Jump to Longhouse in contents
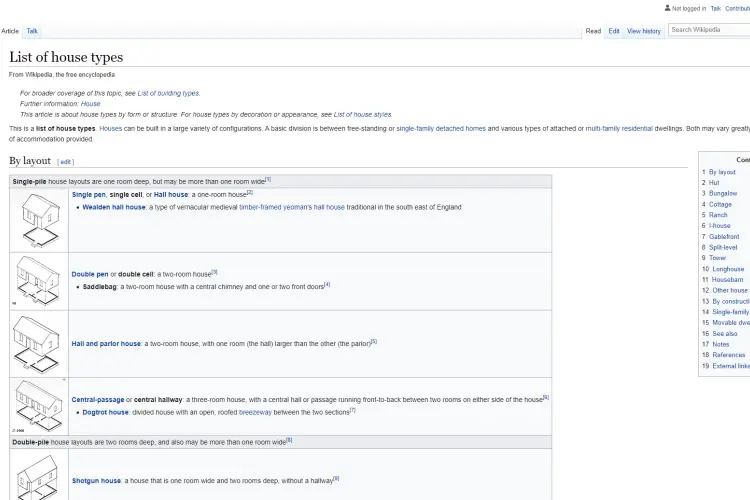 point(728,269)
